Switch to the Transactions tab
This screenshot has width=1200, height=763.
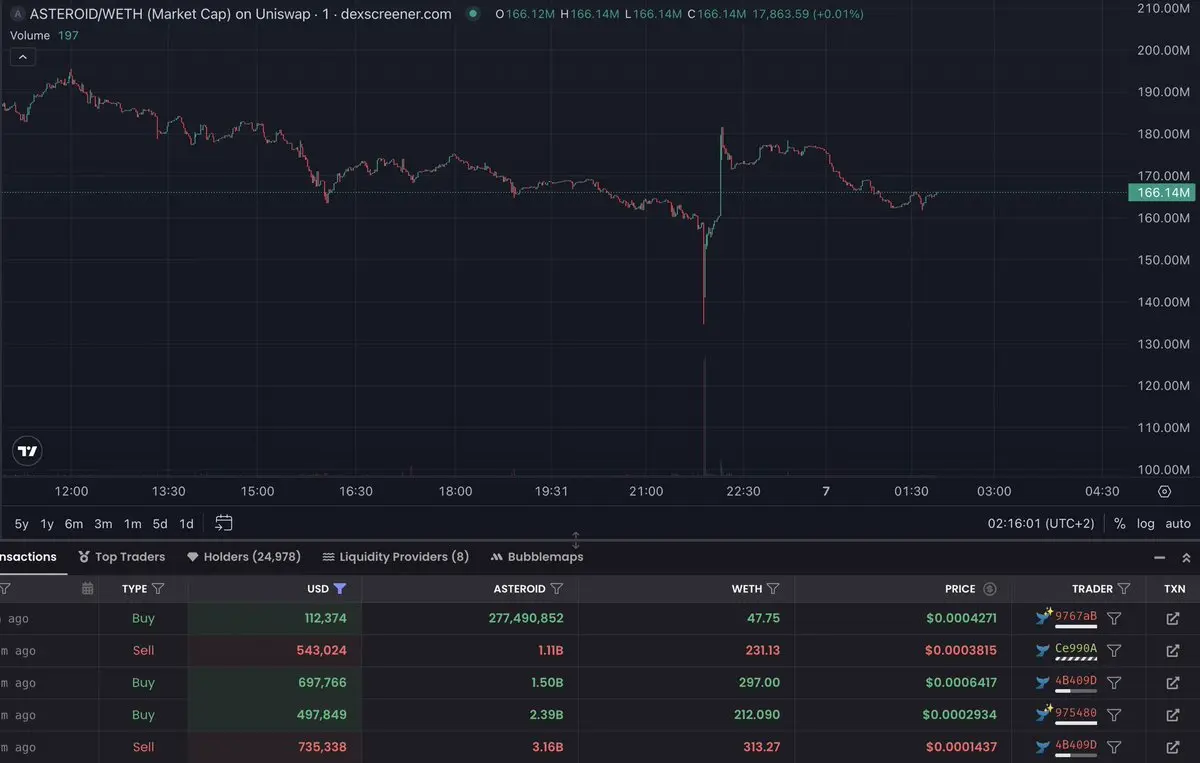[28, 557]
